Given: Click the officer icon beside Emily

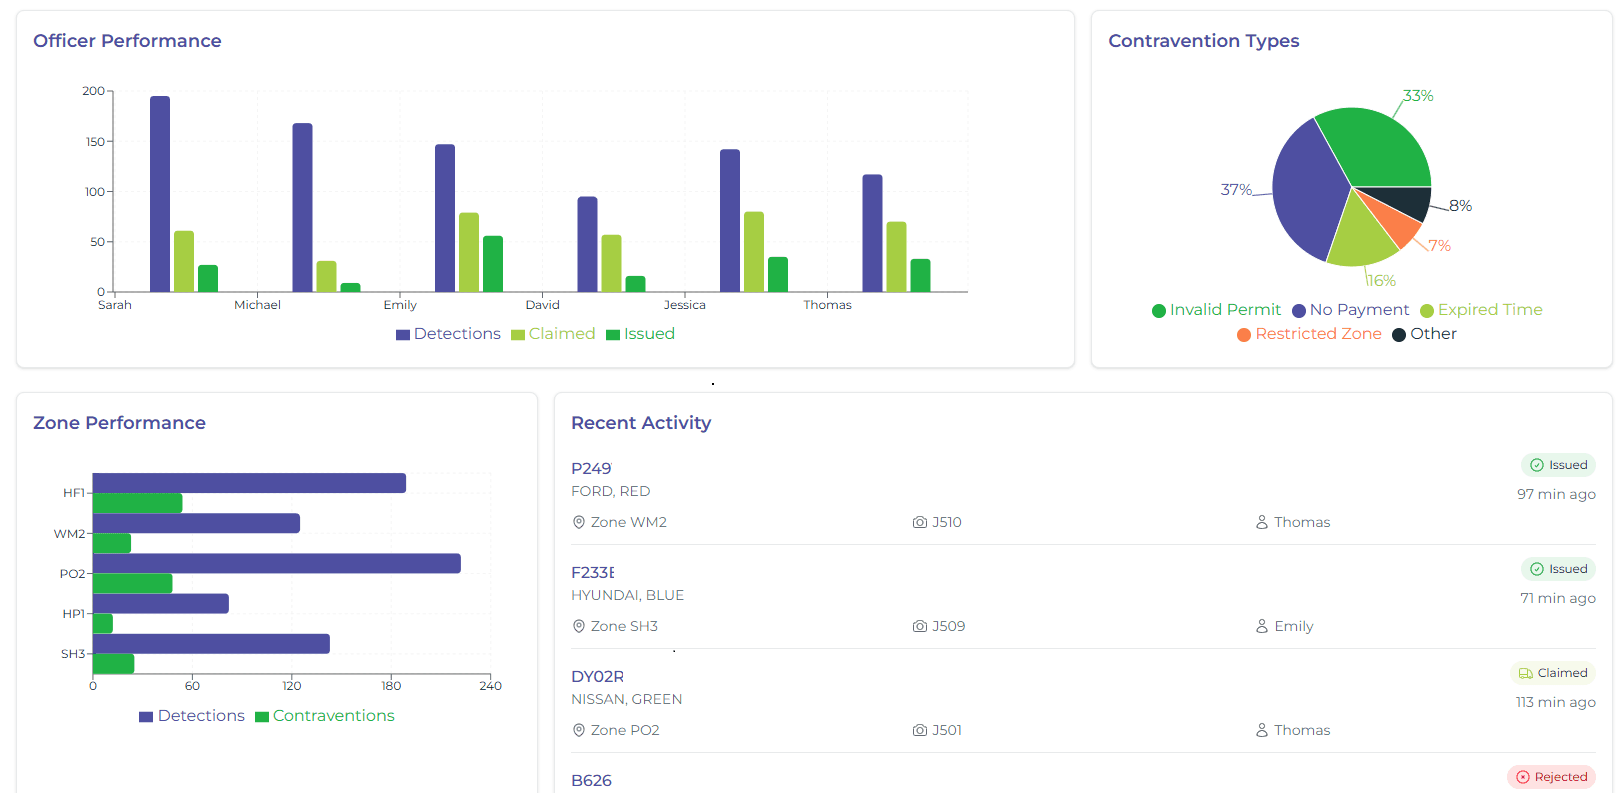Looking at the screenshot, I should pos(1262,626).
